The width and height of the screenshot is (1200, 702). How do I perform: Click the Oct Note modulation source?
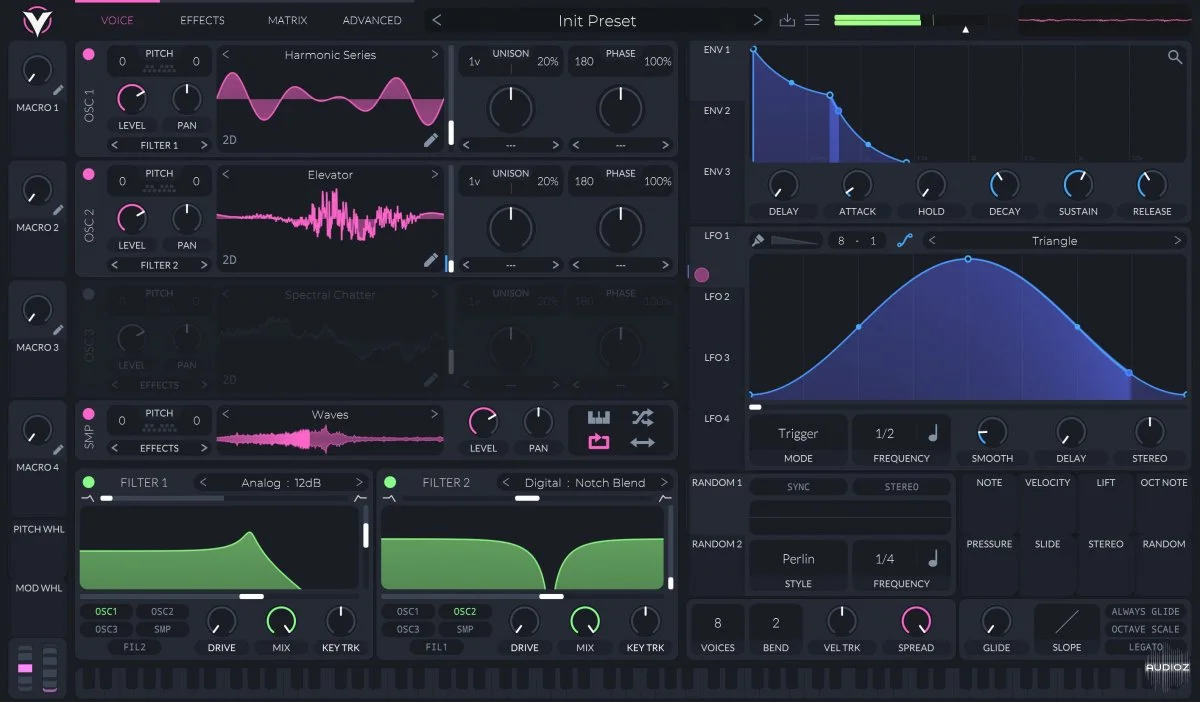point(1164,483)
